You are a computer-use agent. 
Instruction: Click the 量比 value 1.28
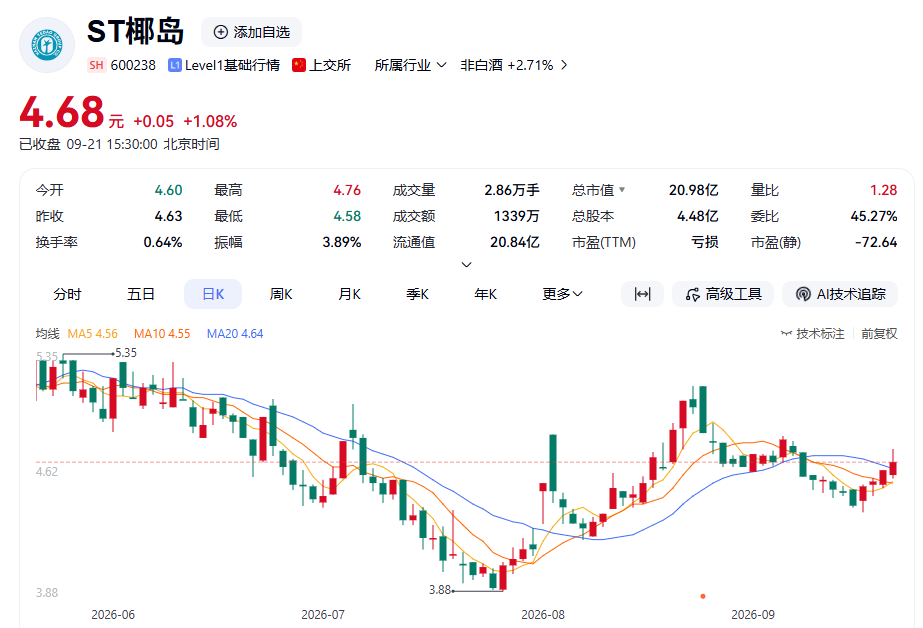click(x=884, y=190)
